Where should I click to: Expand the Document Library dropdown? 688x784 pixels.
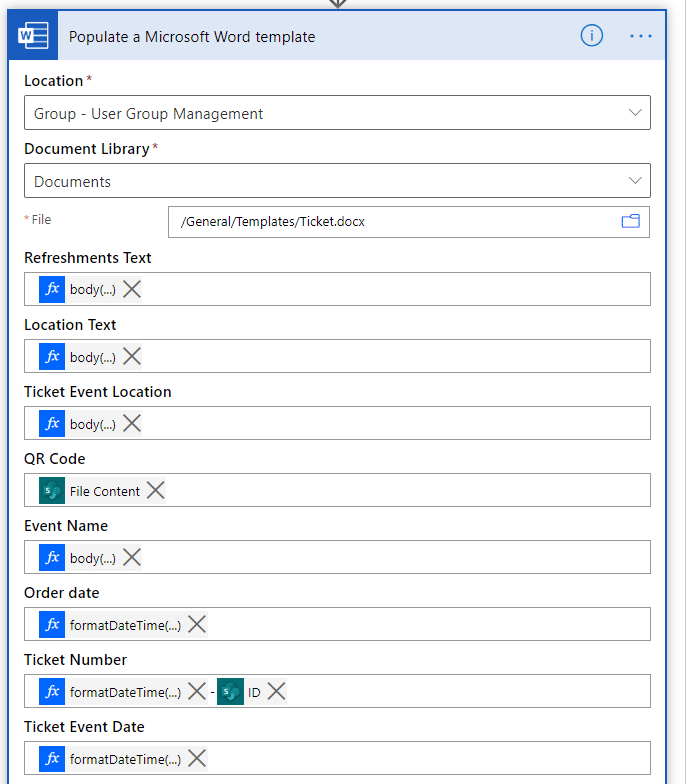(x=635, y=181)
